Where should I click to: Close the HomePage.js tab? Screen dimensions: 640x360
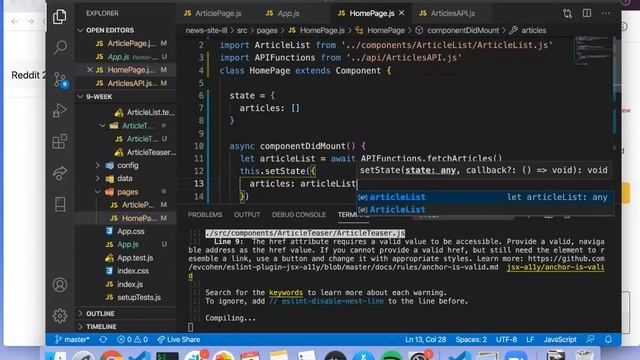click(x=402, y=13)
